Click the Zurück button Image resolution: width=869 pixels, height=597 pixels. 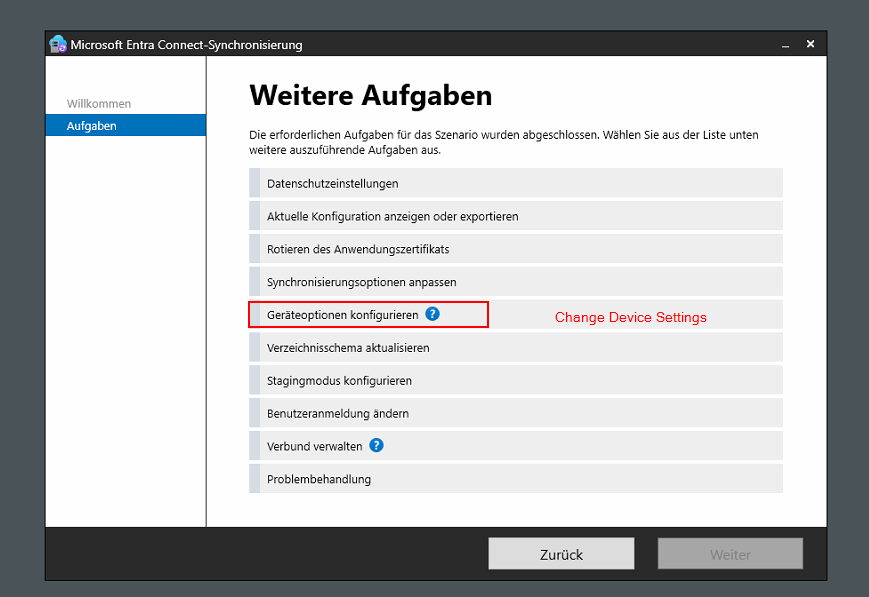[561, 554]
